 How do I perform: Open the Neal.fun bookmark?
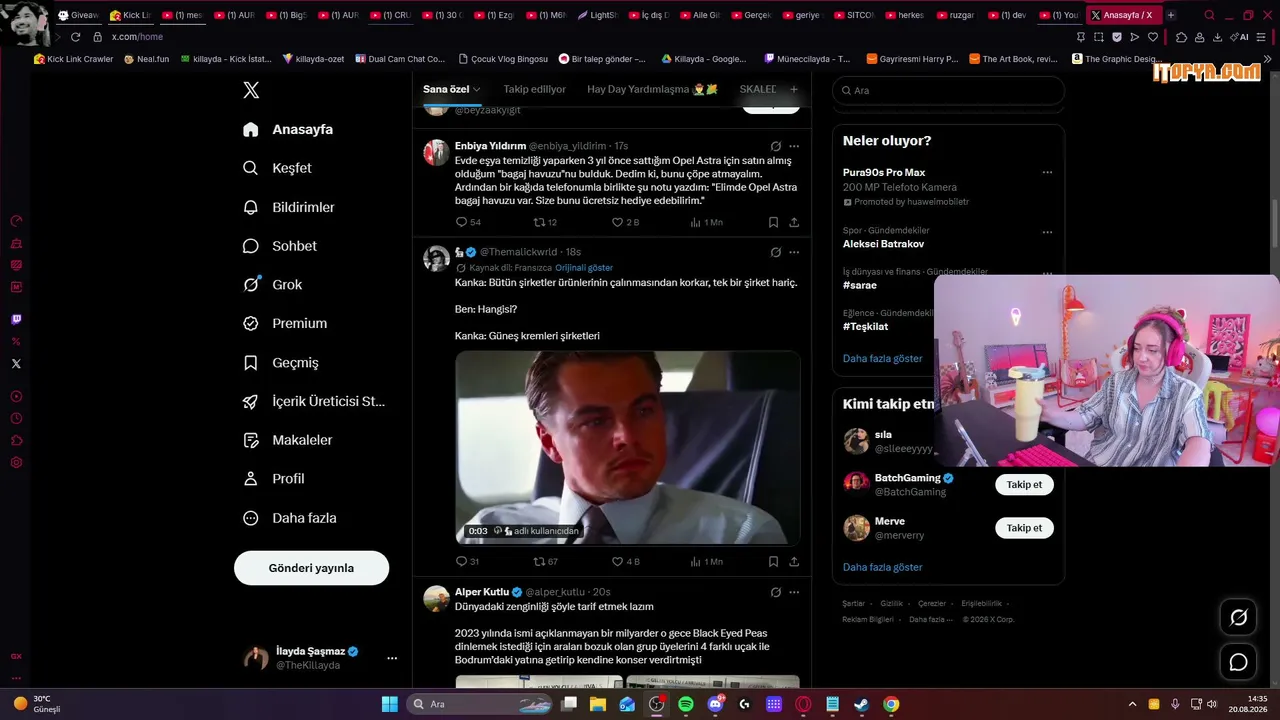pyautogui.click(x=147, y=59)
